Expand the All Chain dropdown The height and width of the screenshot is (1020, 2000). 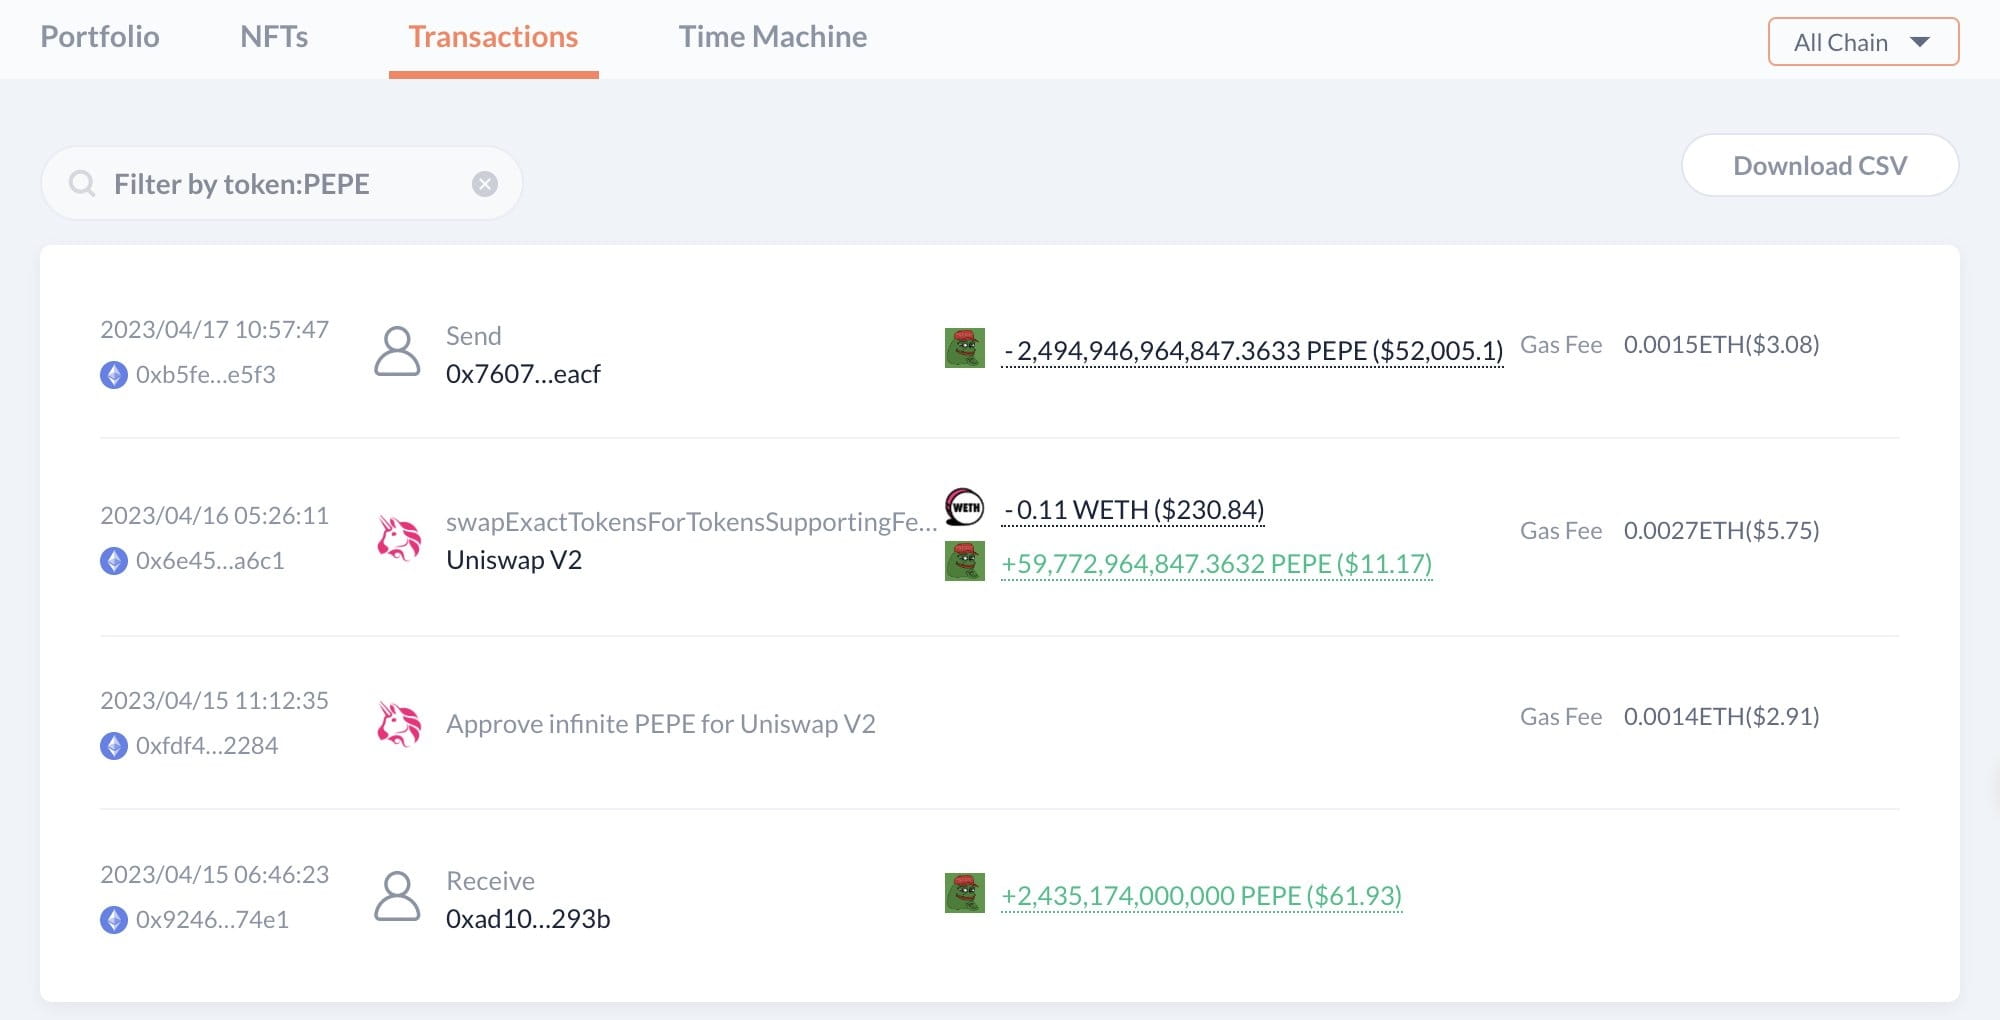(x=1863, y=42)
